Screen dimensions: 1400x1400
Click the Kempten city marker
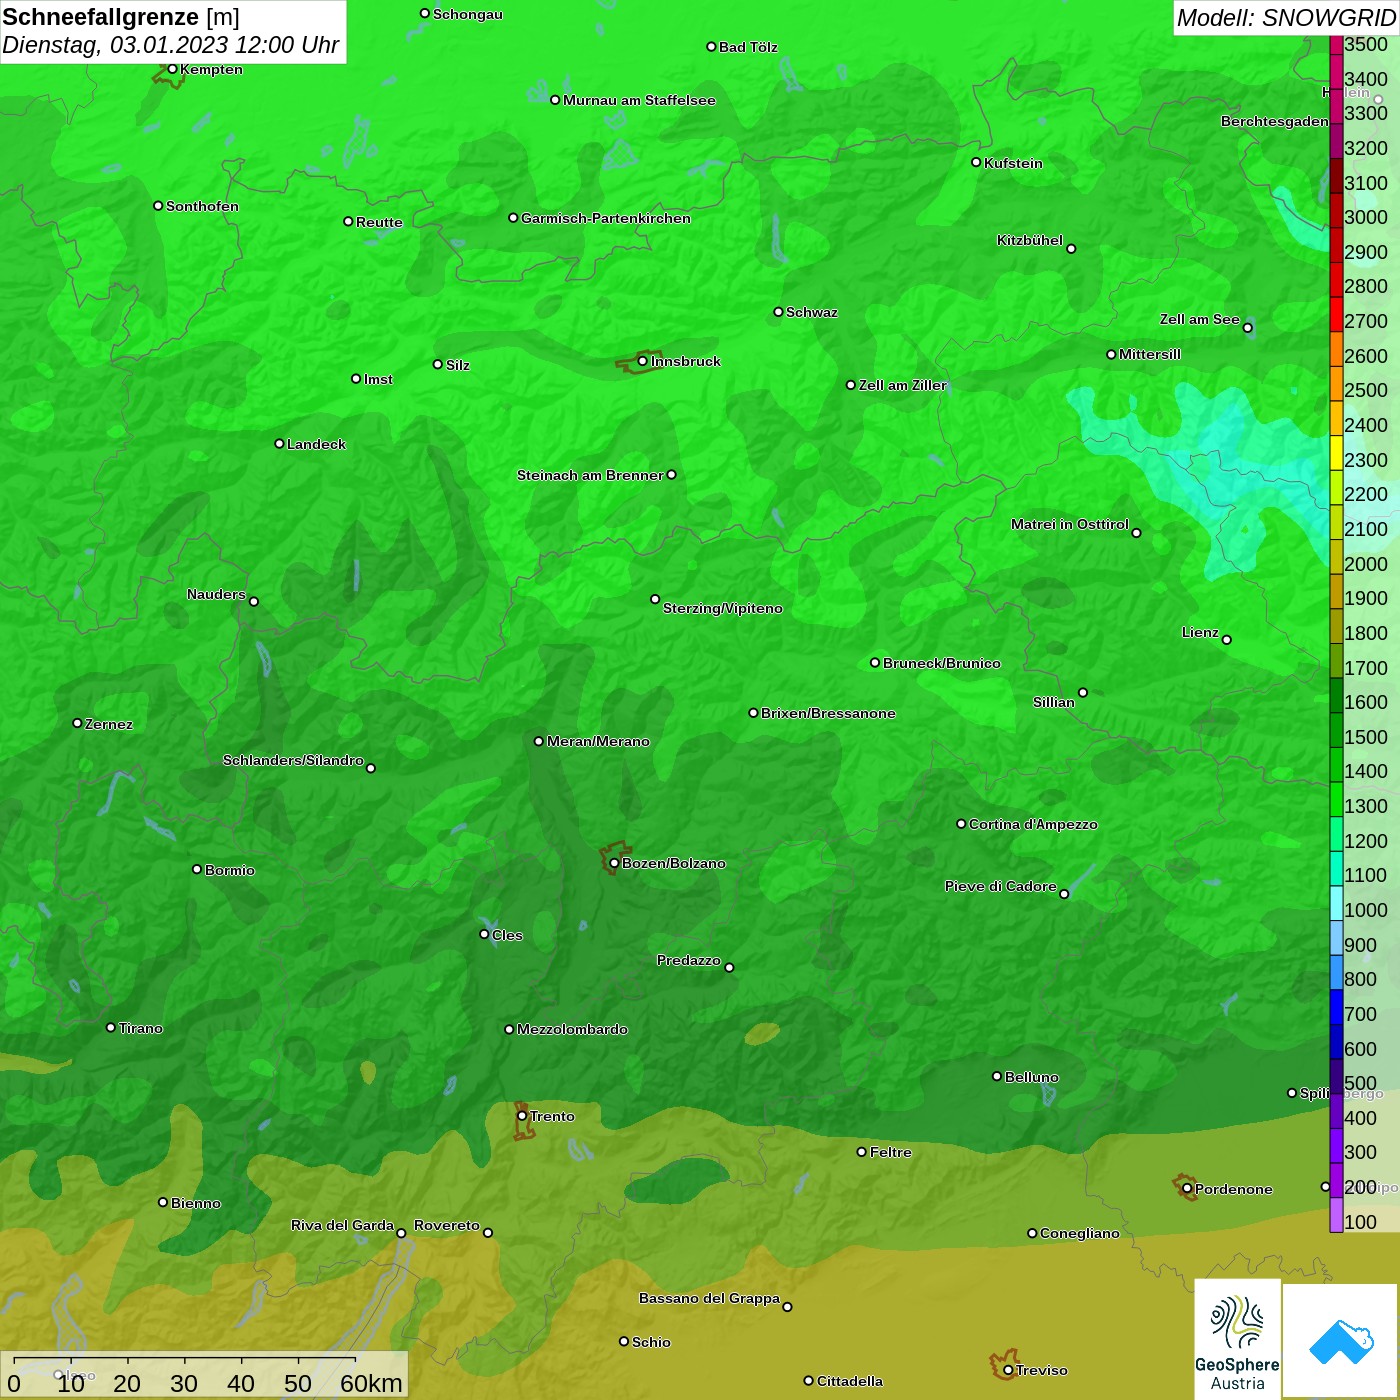172,69
